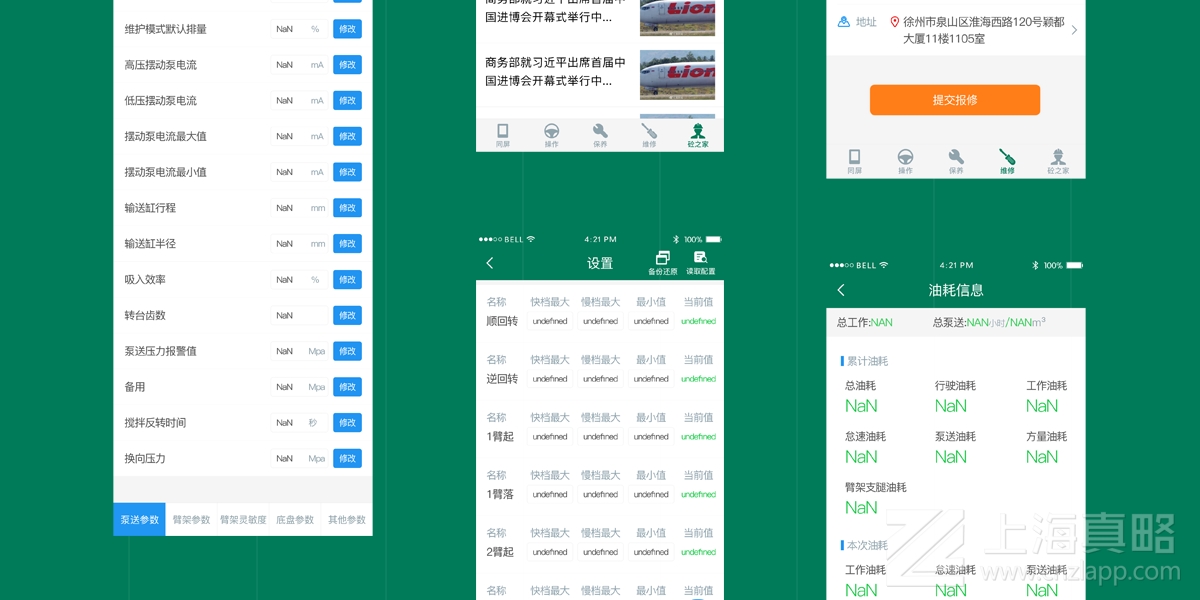Select the 底盘参数 tab
The image size is (1200, 600).
point(294,519)
